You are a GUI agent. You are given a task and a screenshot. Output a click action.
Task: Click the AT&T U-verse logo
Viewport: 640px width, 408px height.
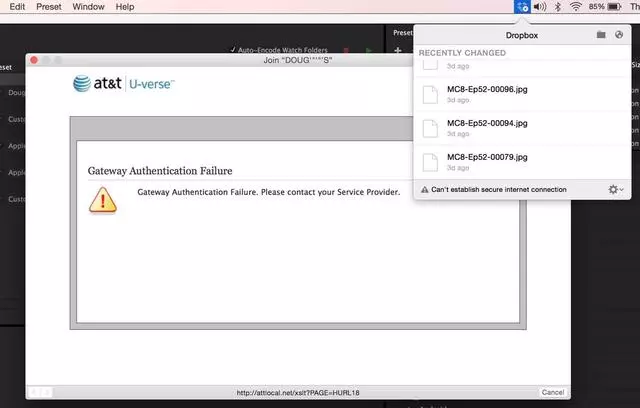pos(123,84)
